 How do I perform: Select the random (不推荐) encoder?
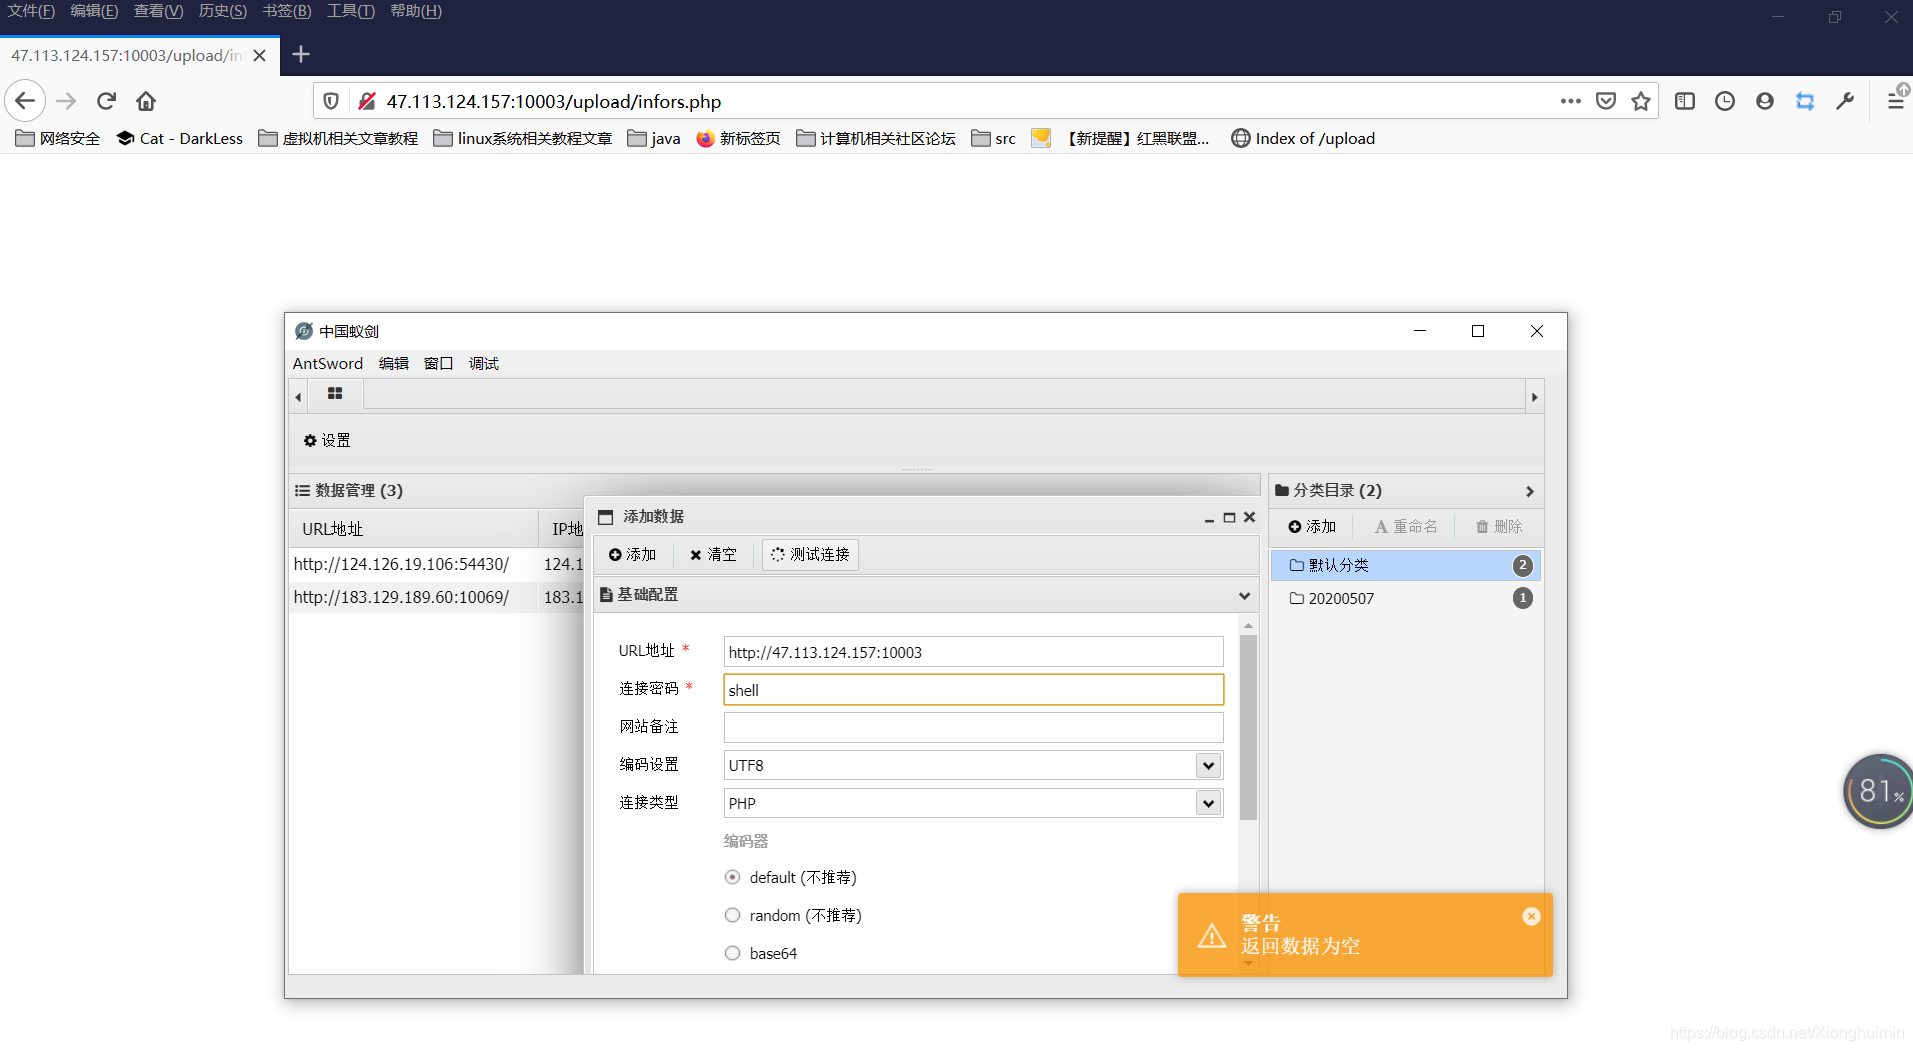point(732,915)
